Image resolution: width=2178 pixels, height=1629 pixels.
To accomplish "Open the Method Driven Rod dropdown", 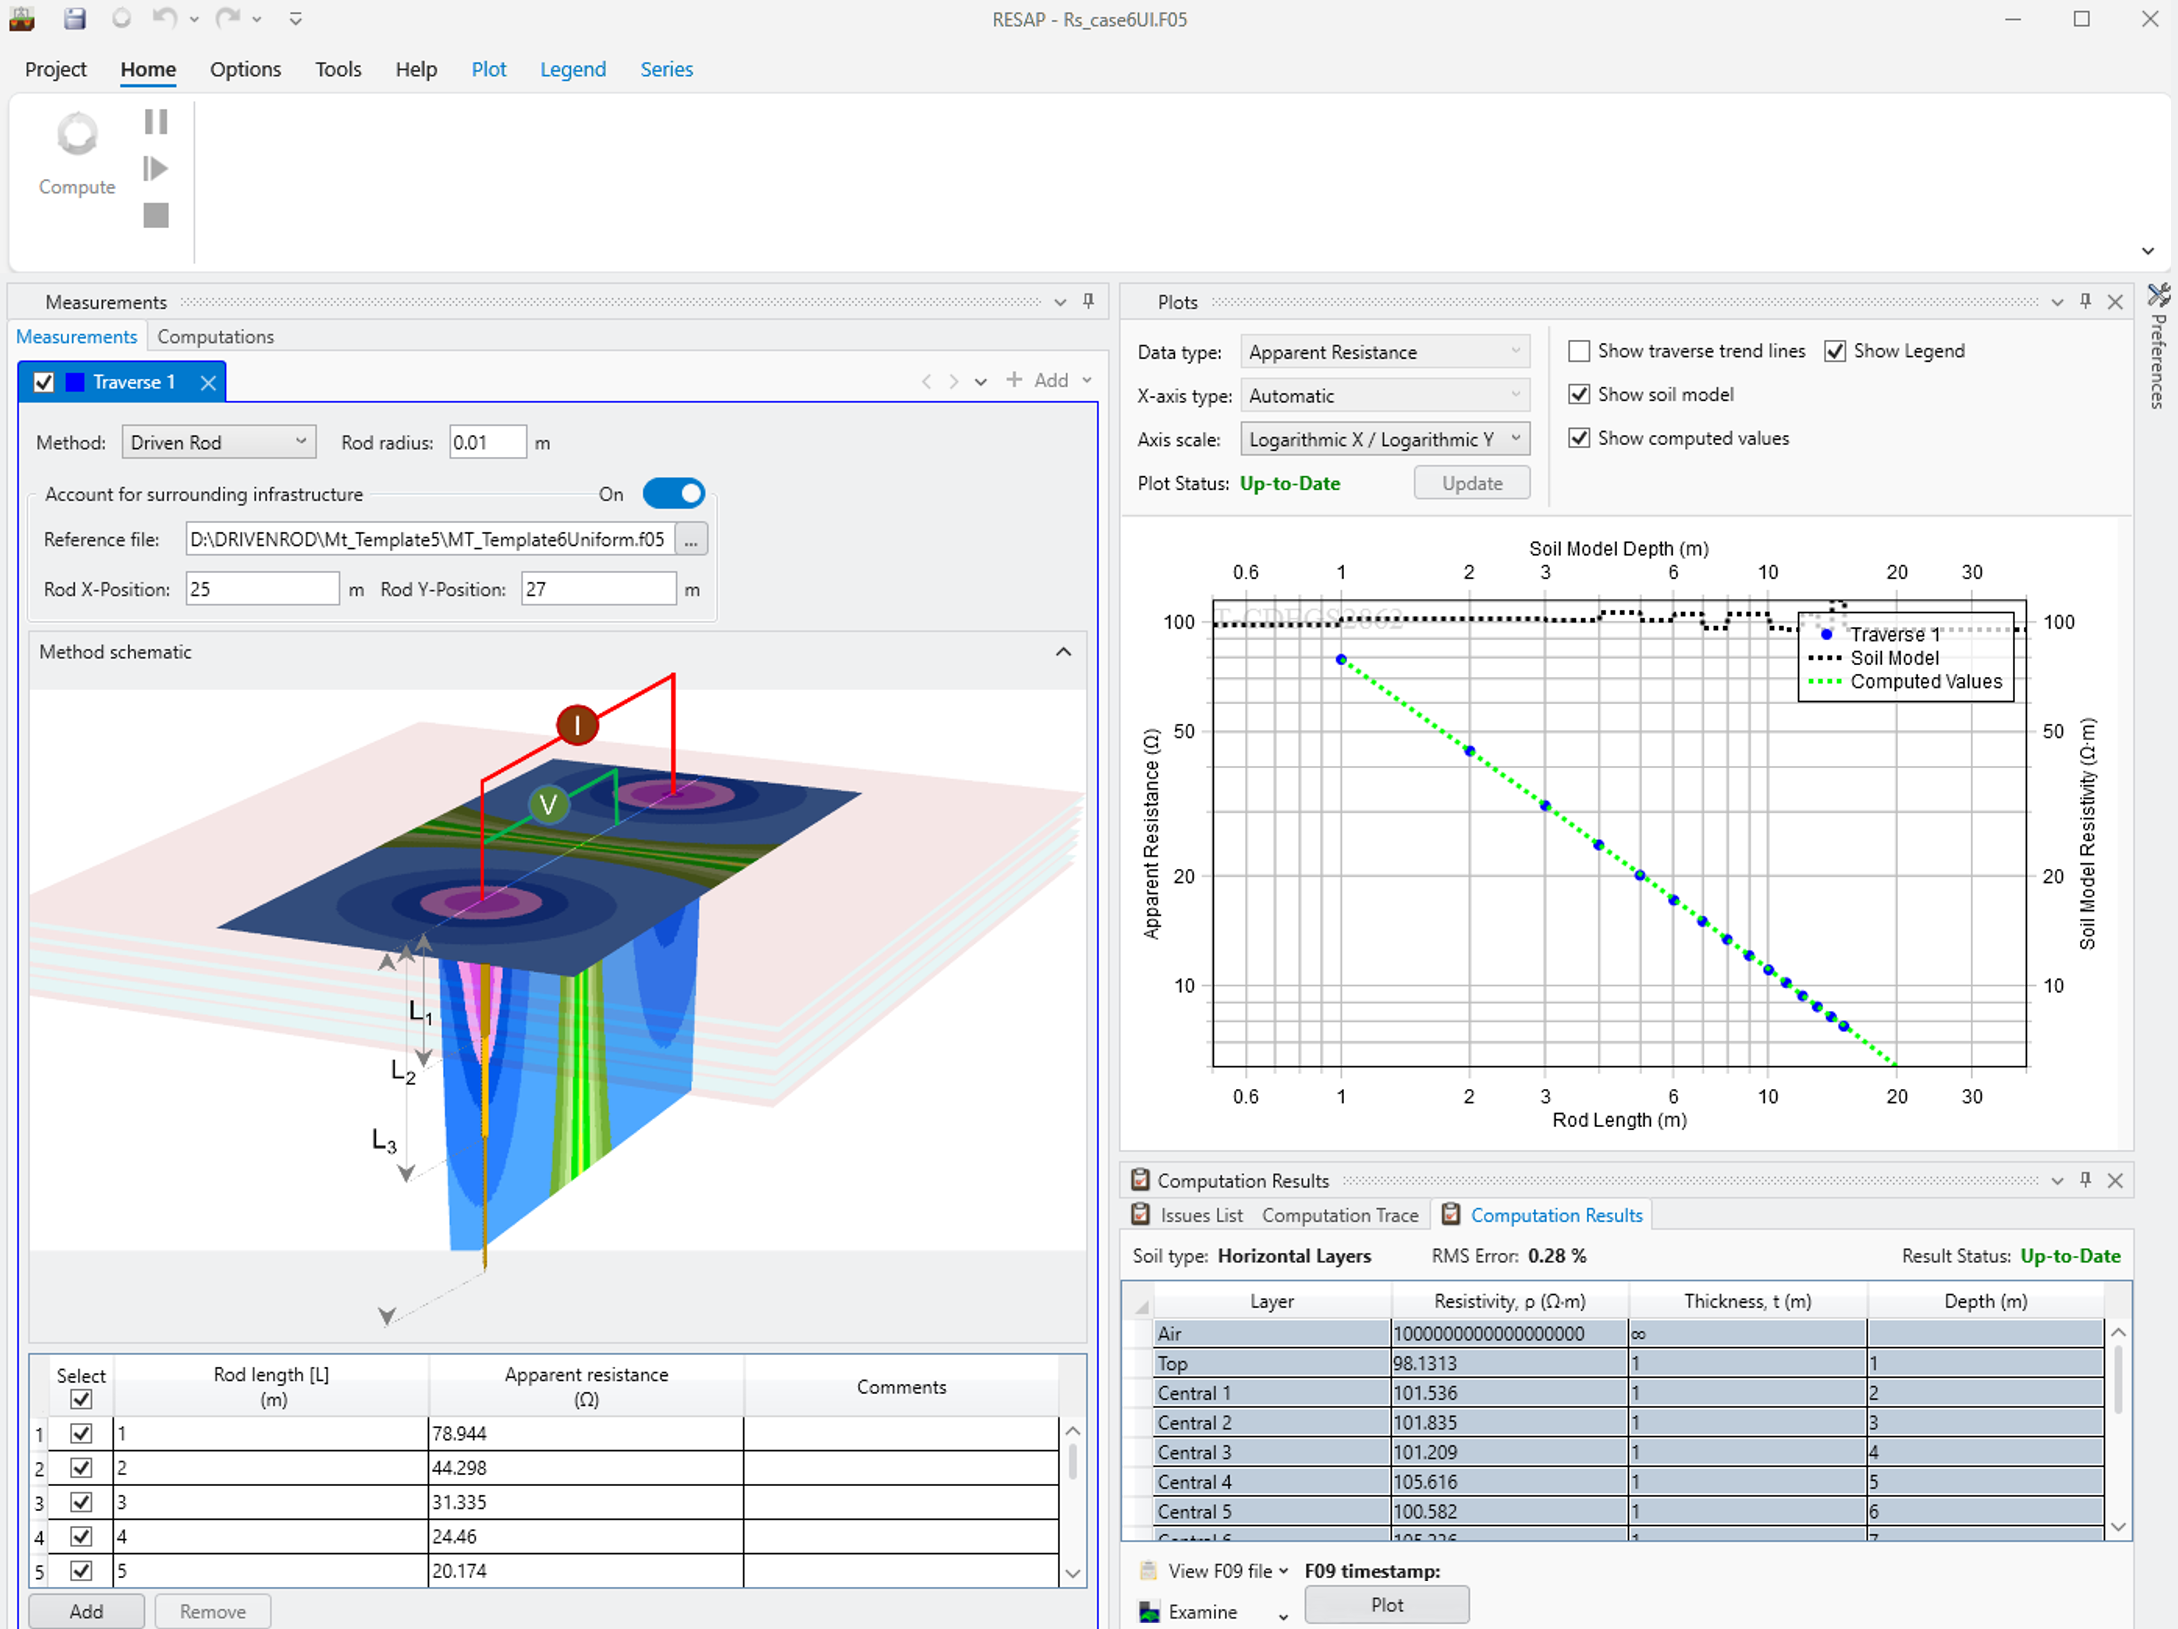I will [x=219, y=442].
